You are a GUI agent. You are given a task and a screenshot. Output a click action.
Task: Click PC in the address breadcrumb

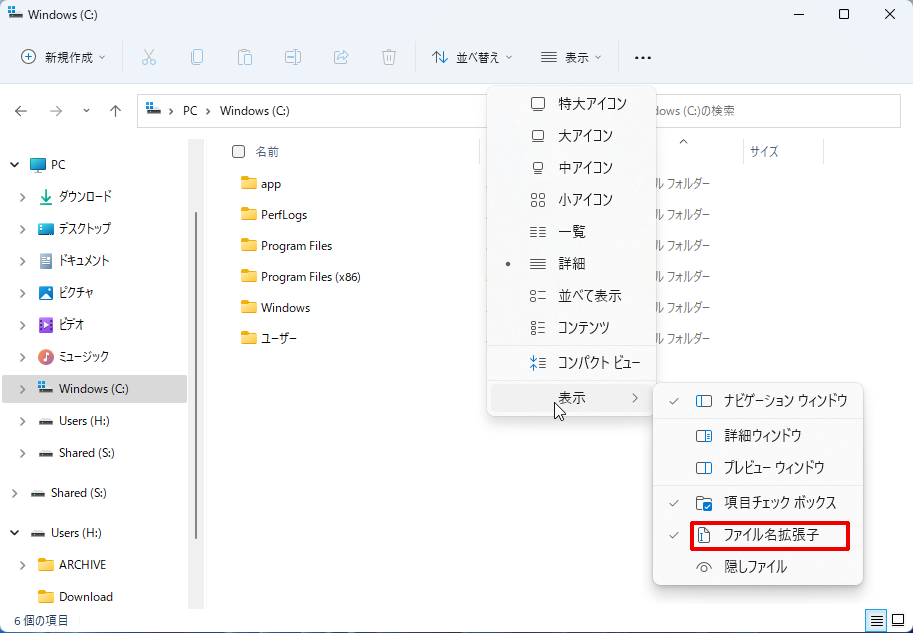190,111
